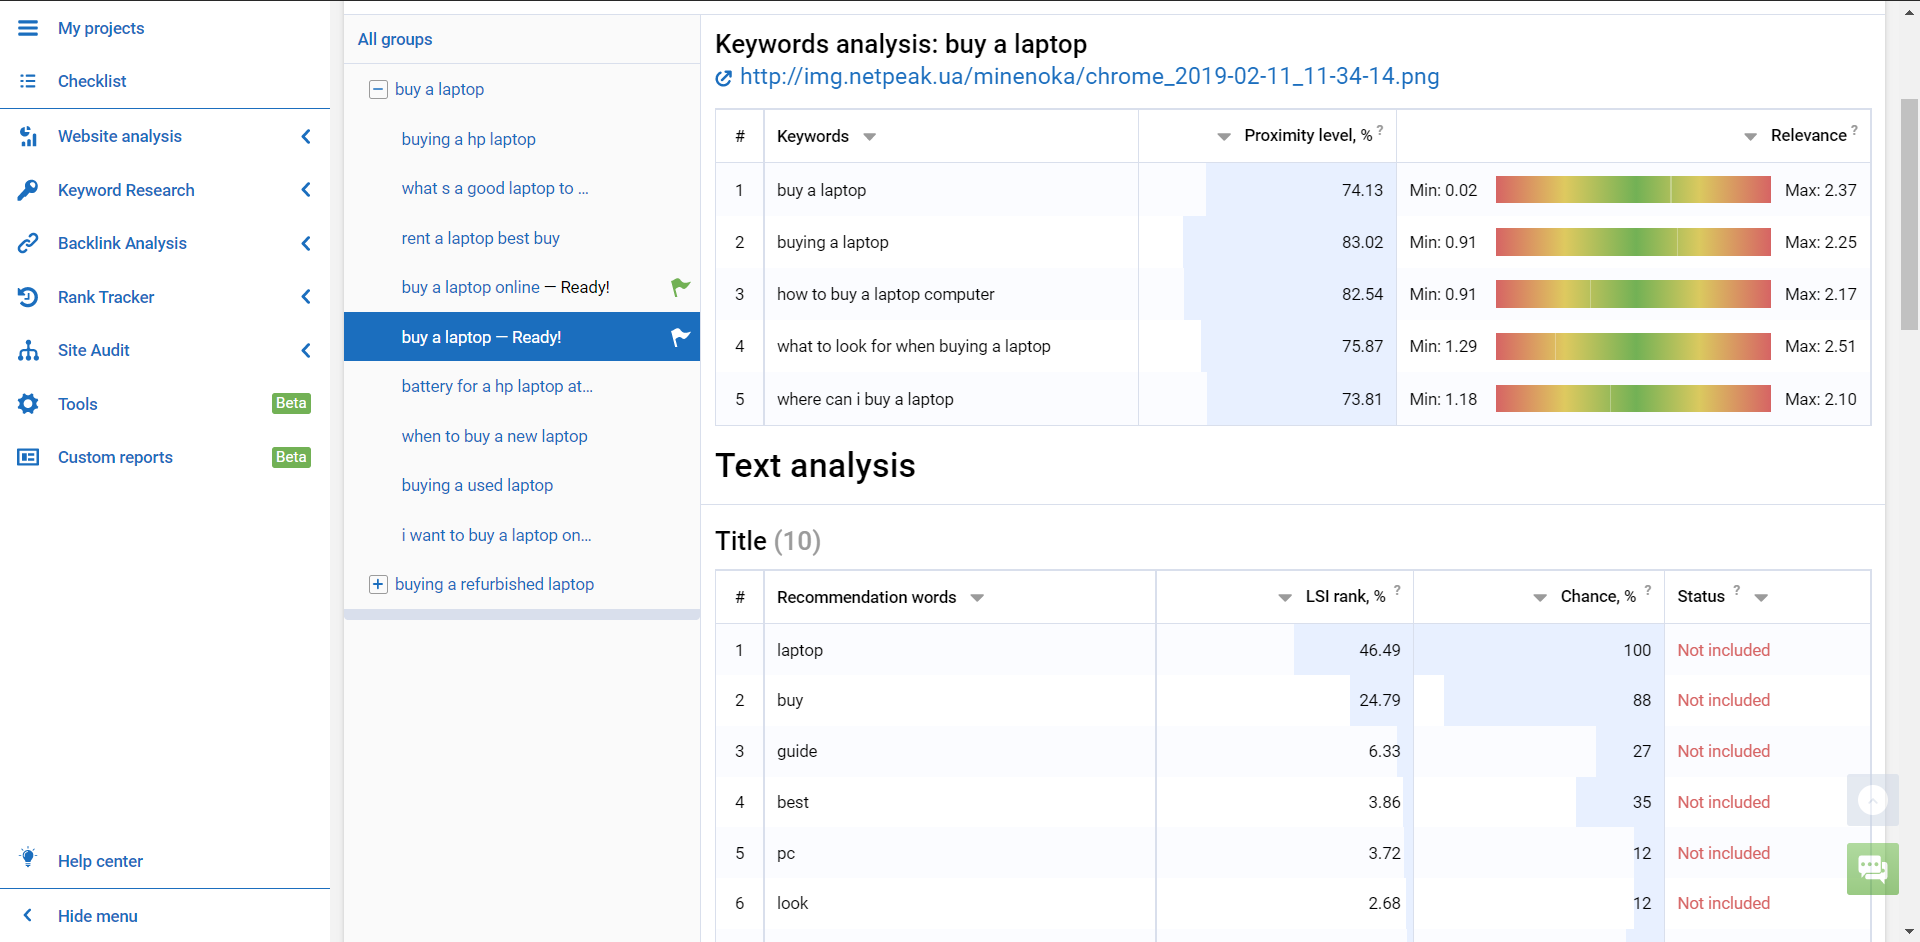Expand Backlink Analysis submenu chevron
Image resolution: width=1920 pixels, height=942 pixels.
click(x=306, y=243)
